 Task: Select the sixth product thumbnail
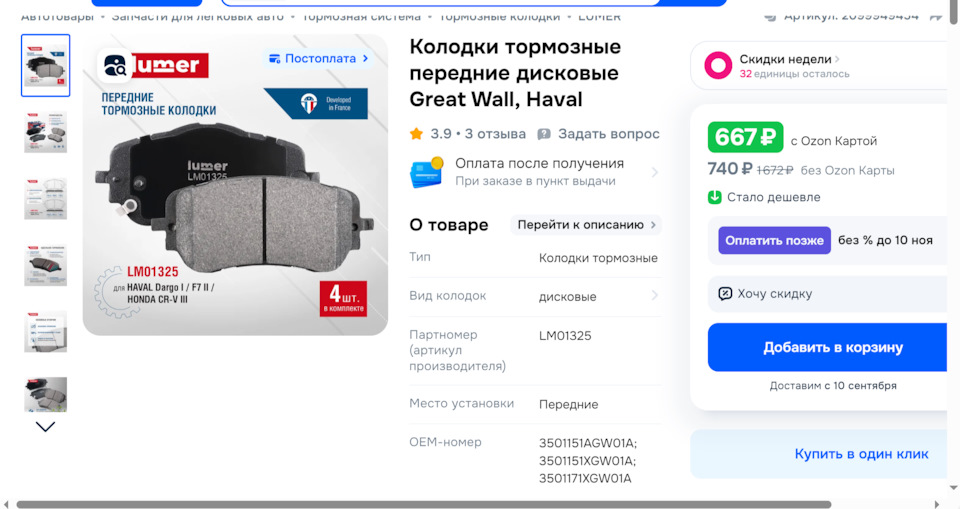point(45,394)
